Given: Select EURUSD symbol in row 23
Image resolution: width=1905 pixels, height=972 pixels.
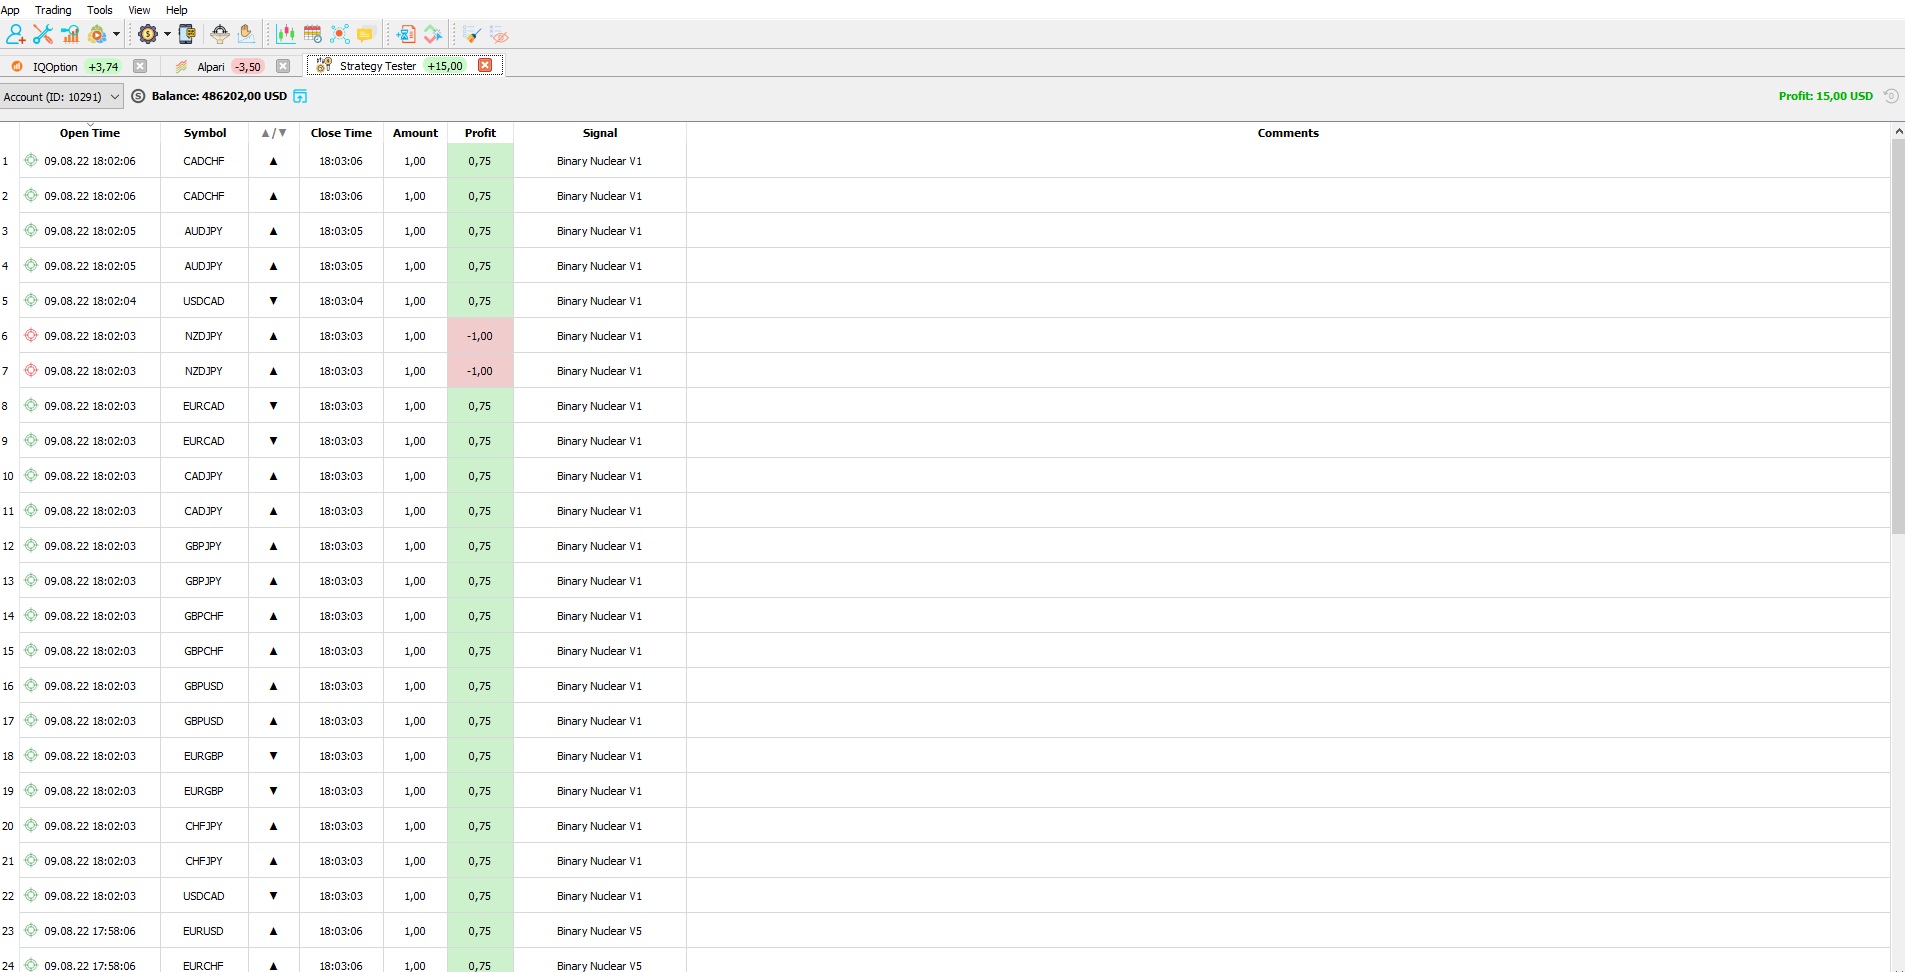Looking at the screenshot, I should [x=204, y=931].
